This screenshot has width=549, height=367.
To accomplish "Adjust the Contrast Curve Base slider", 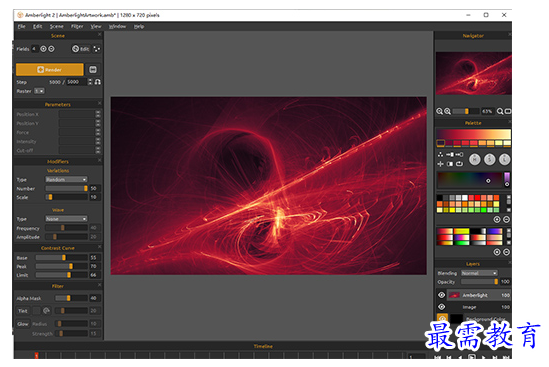I will pos(61,257).
